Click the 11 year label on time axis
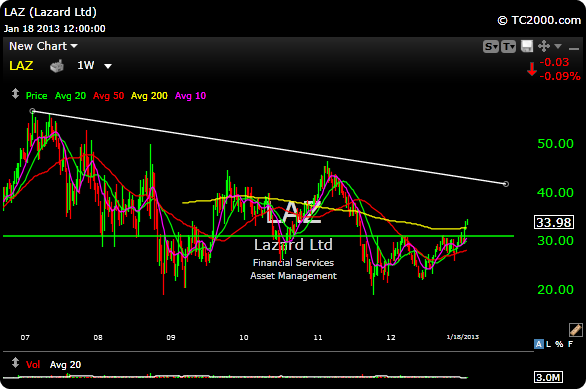 (318, 337)
